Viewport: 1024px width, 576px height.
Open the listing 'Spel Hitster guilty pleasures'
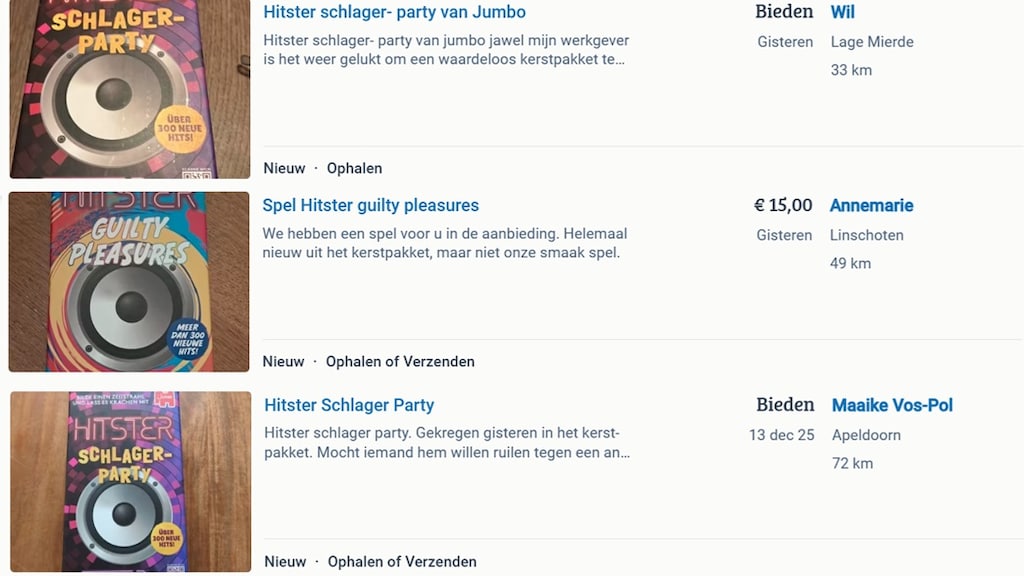point(370,205)
